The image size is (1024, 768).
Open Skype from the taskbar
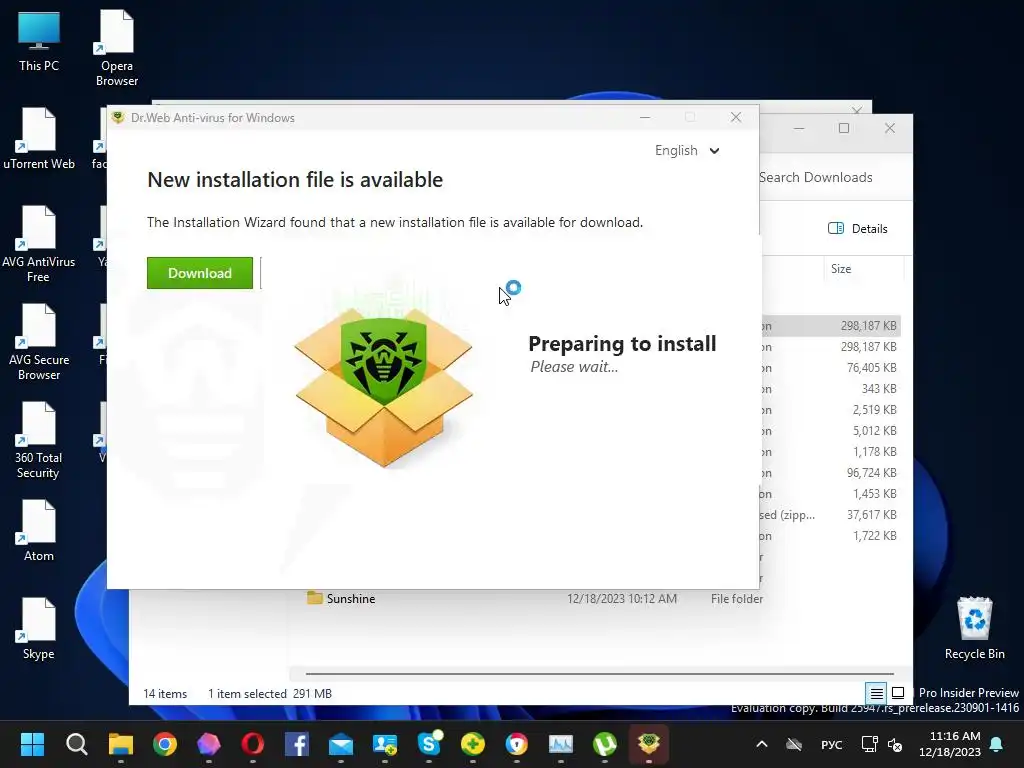point(429,744)
